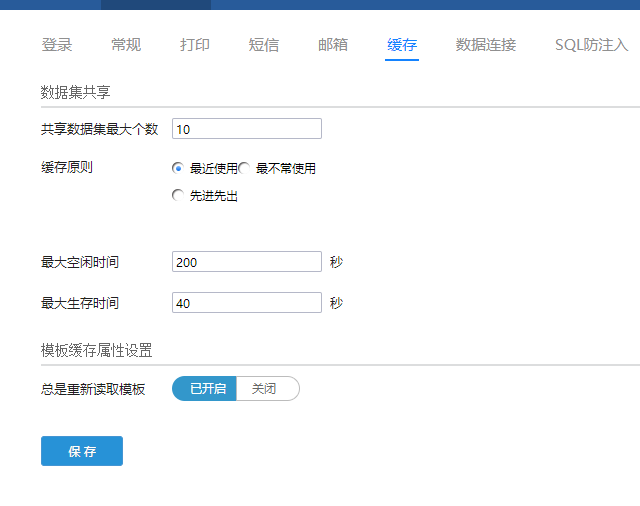Choose the 最不常使用 cache option
The width and height of the screenshot is (640, 506).
(244, 168)
